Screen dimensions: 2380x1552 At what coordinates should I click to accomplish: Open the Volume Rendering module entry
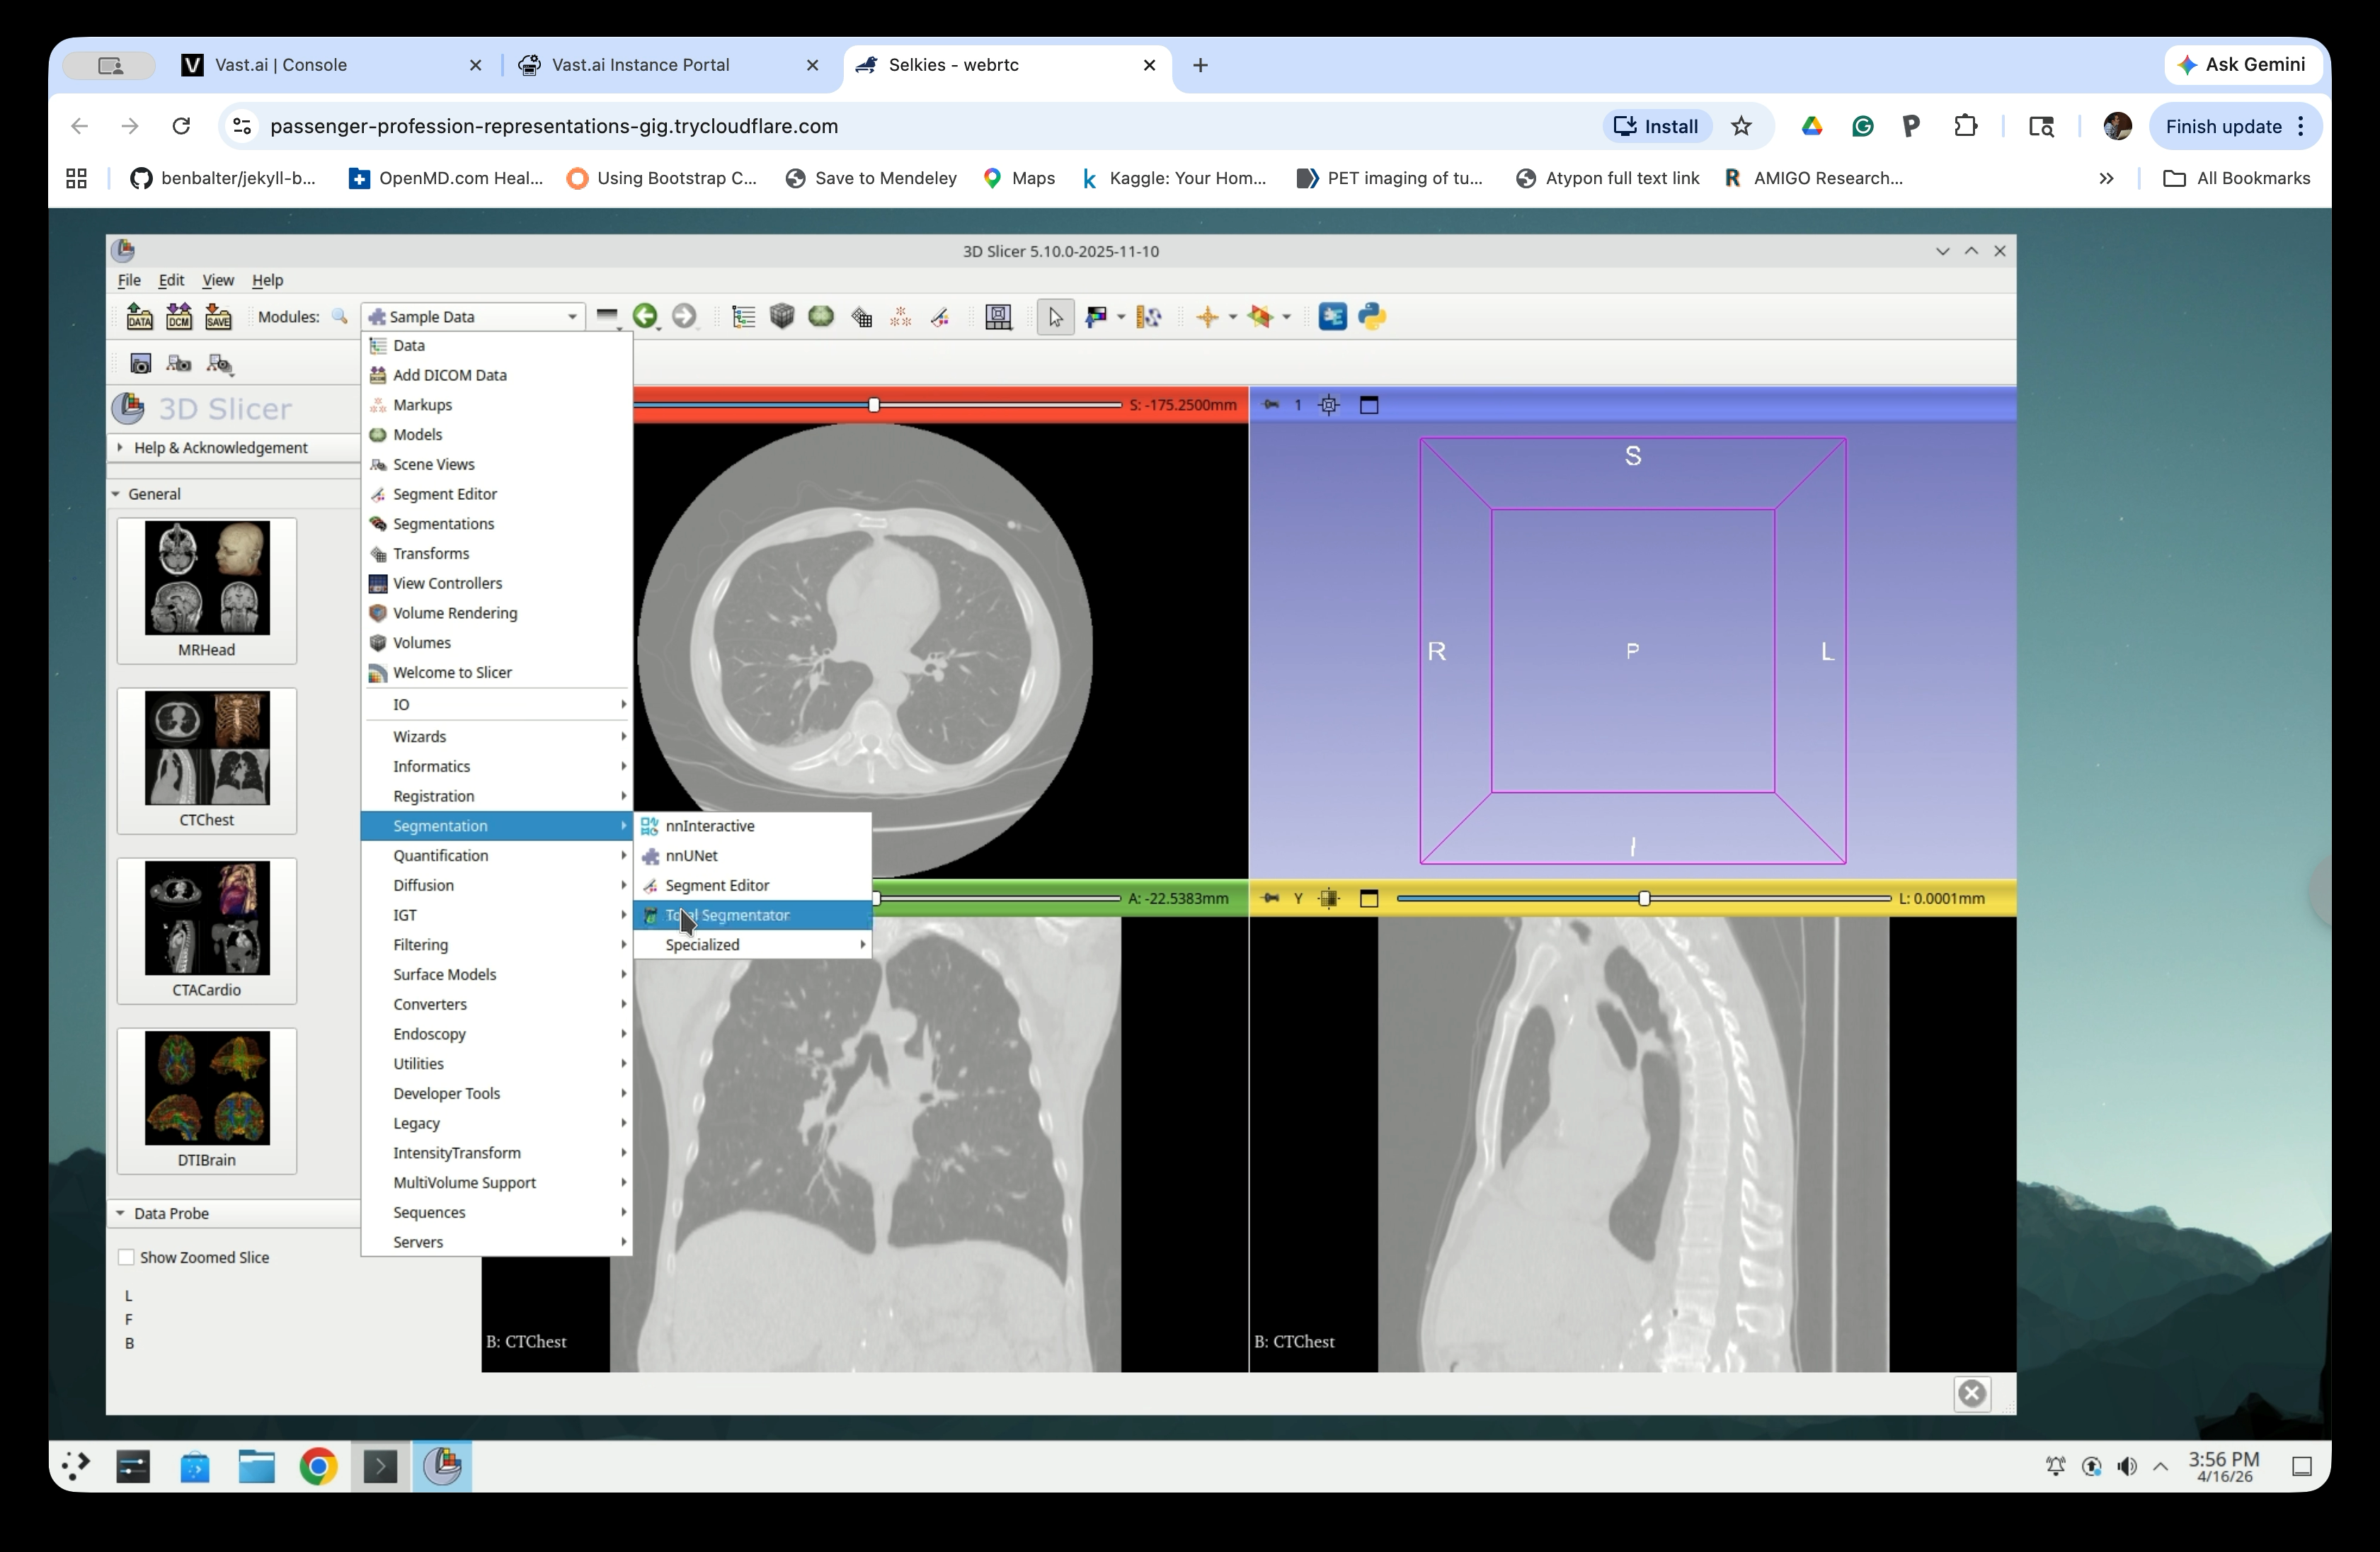[x=454, y=613]
